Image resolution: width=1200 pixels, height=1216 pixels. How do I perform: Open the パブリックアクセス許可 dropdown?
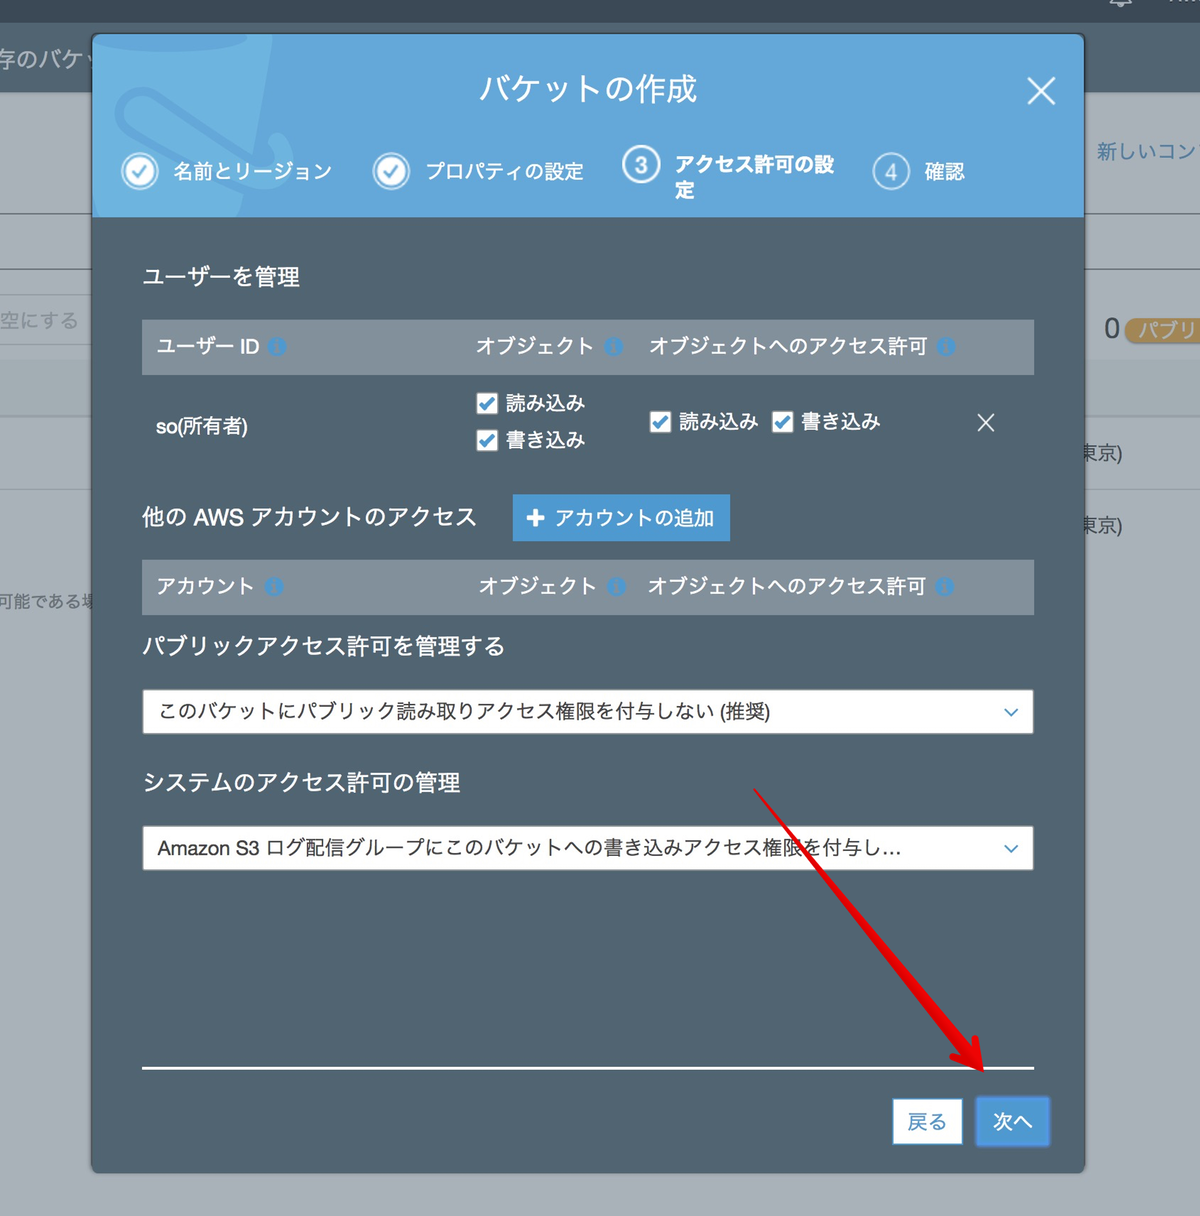point(588,712)
